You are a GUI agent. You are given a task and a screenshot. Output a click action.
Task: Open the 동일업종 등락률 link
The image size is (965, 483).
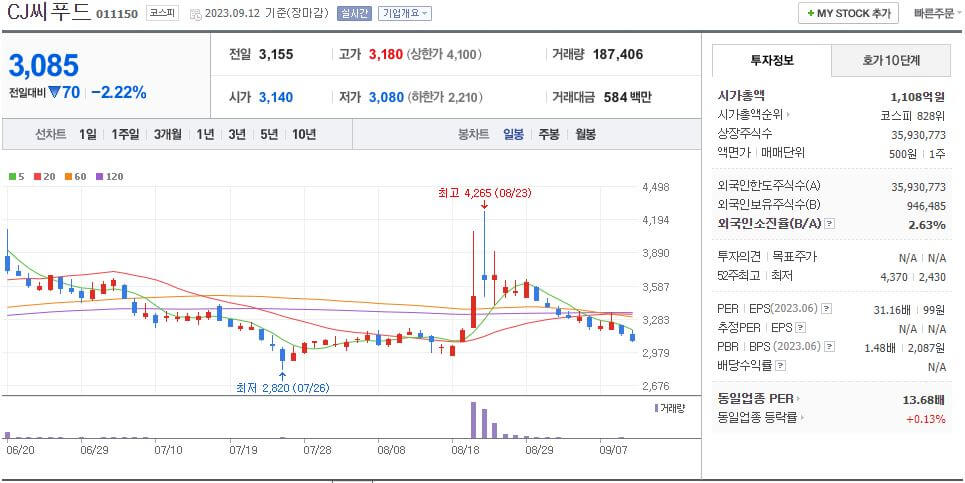pyautogui.click(x=761, y=418)
